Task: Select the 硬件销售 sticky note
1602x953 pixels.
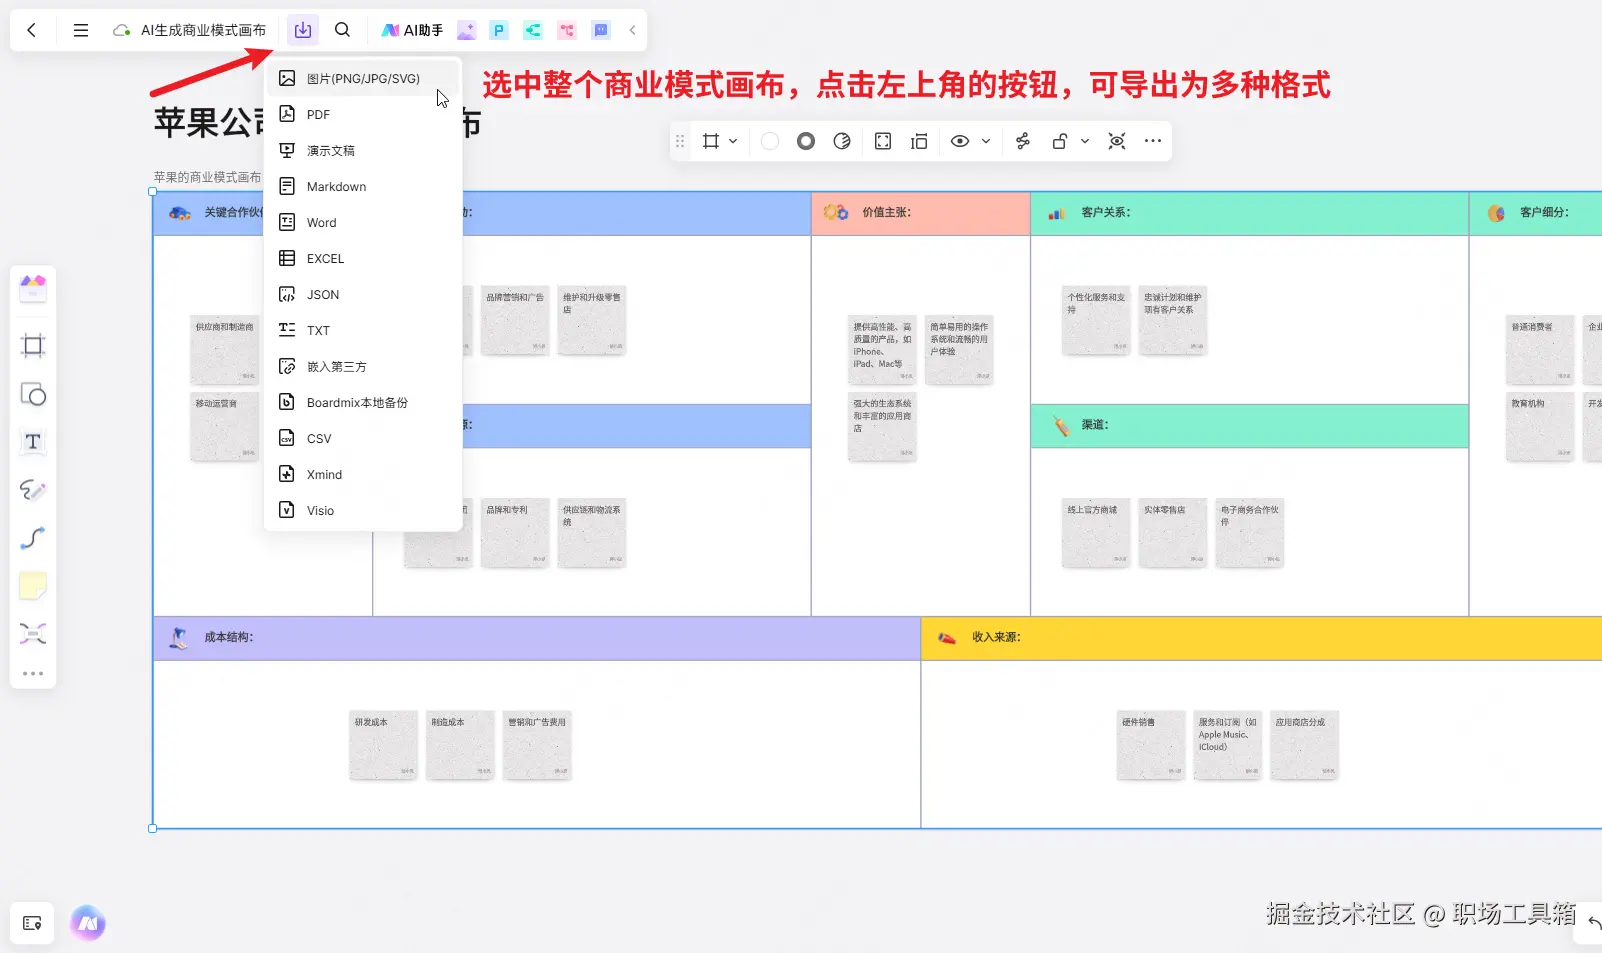Action: tap(1151, 746)
